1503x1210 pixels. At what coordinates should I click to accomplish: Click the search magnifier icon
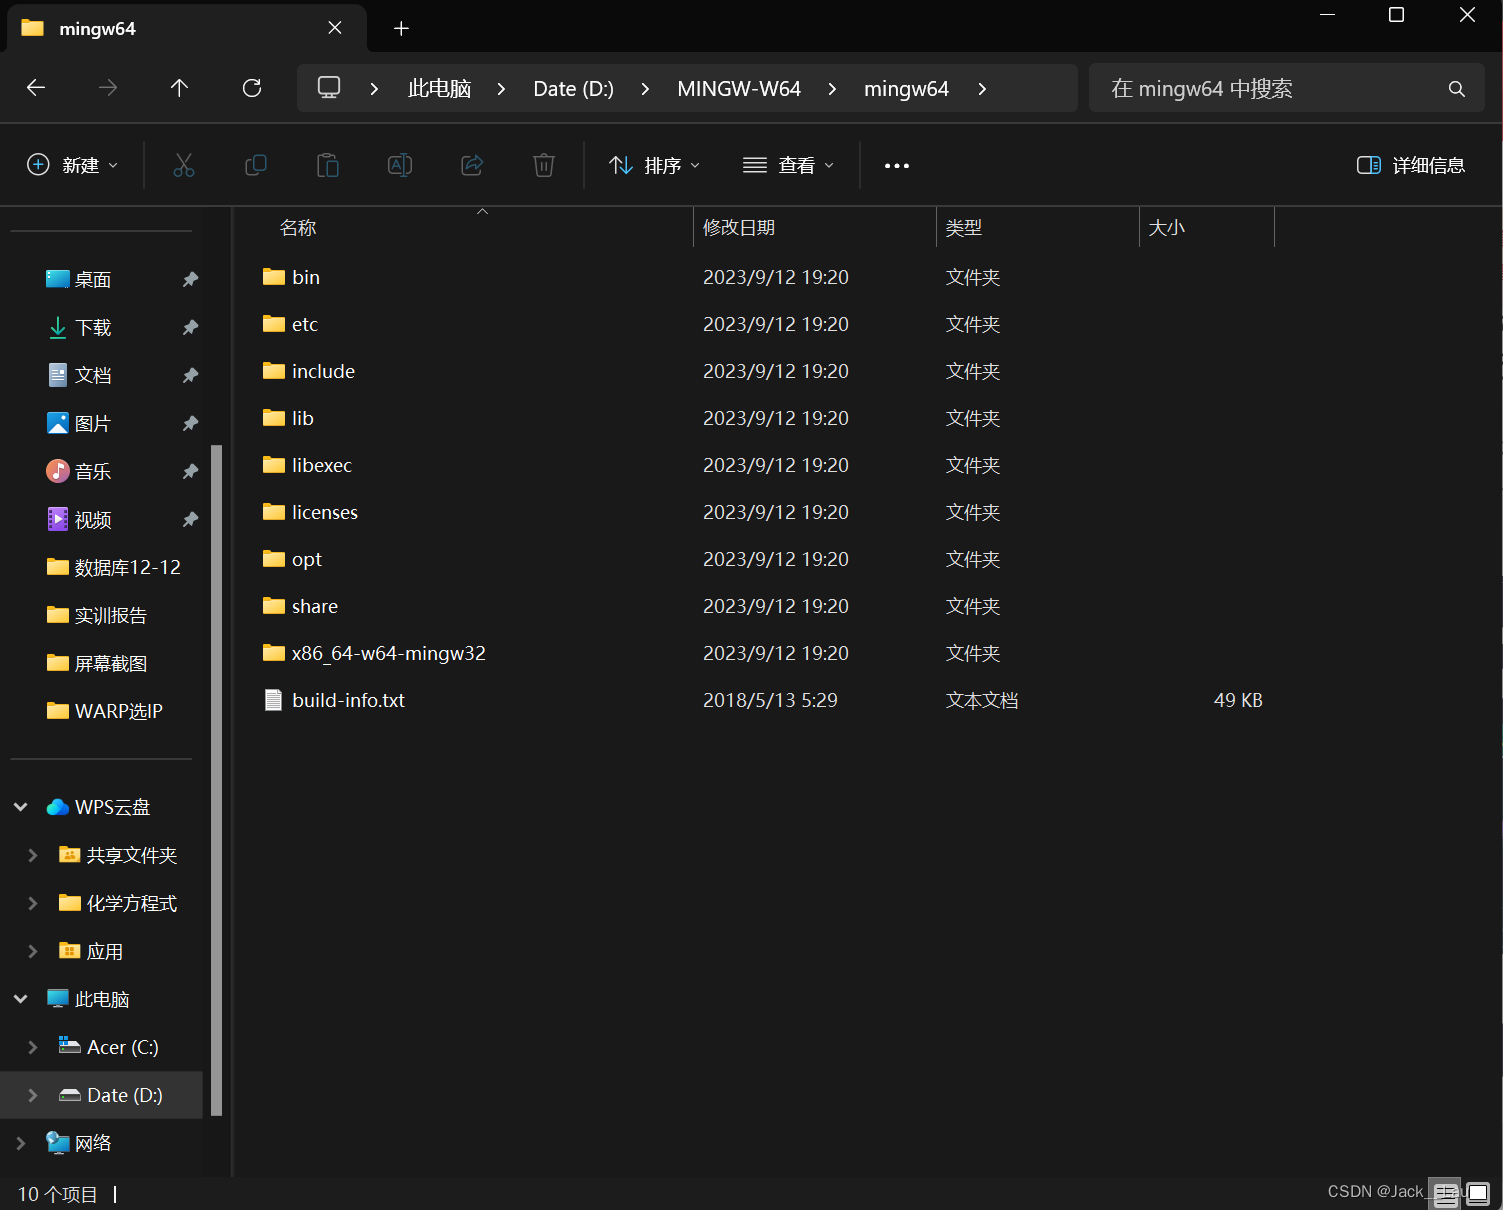[x=1457, y=89]
